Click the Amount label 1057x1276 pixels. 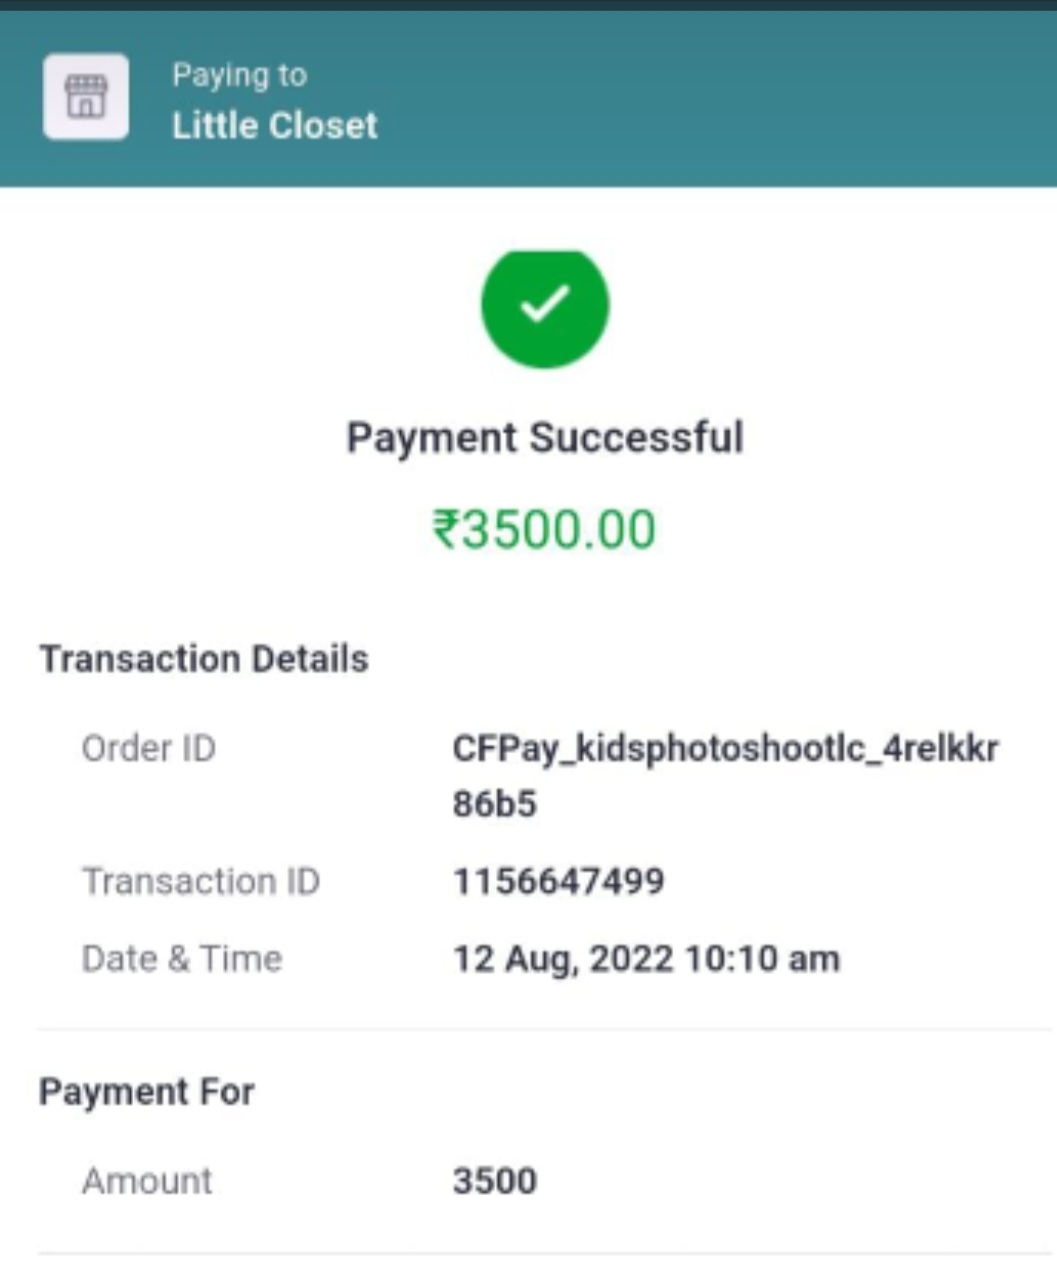[x=147, y=1181]
